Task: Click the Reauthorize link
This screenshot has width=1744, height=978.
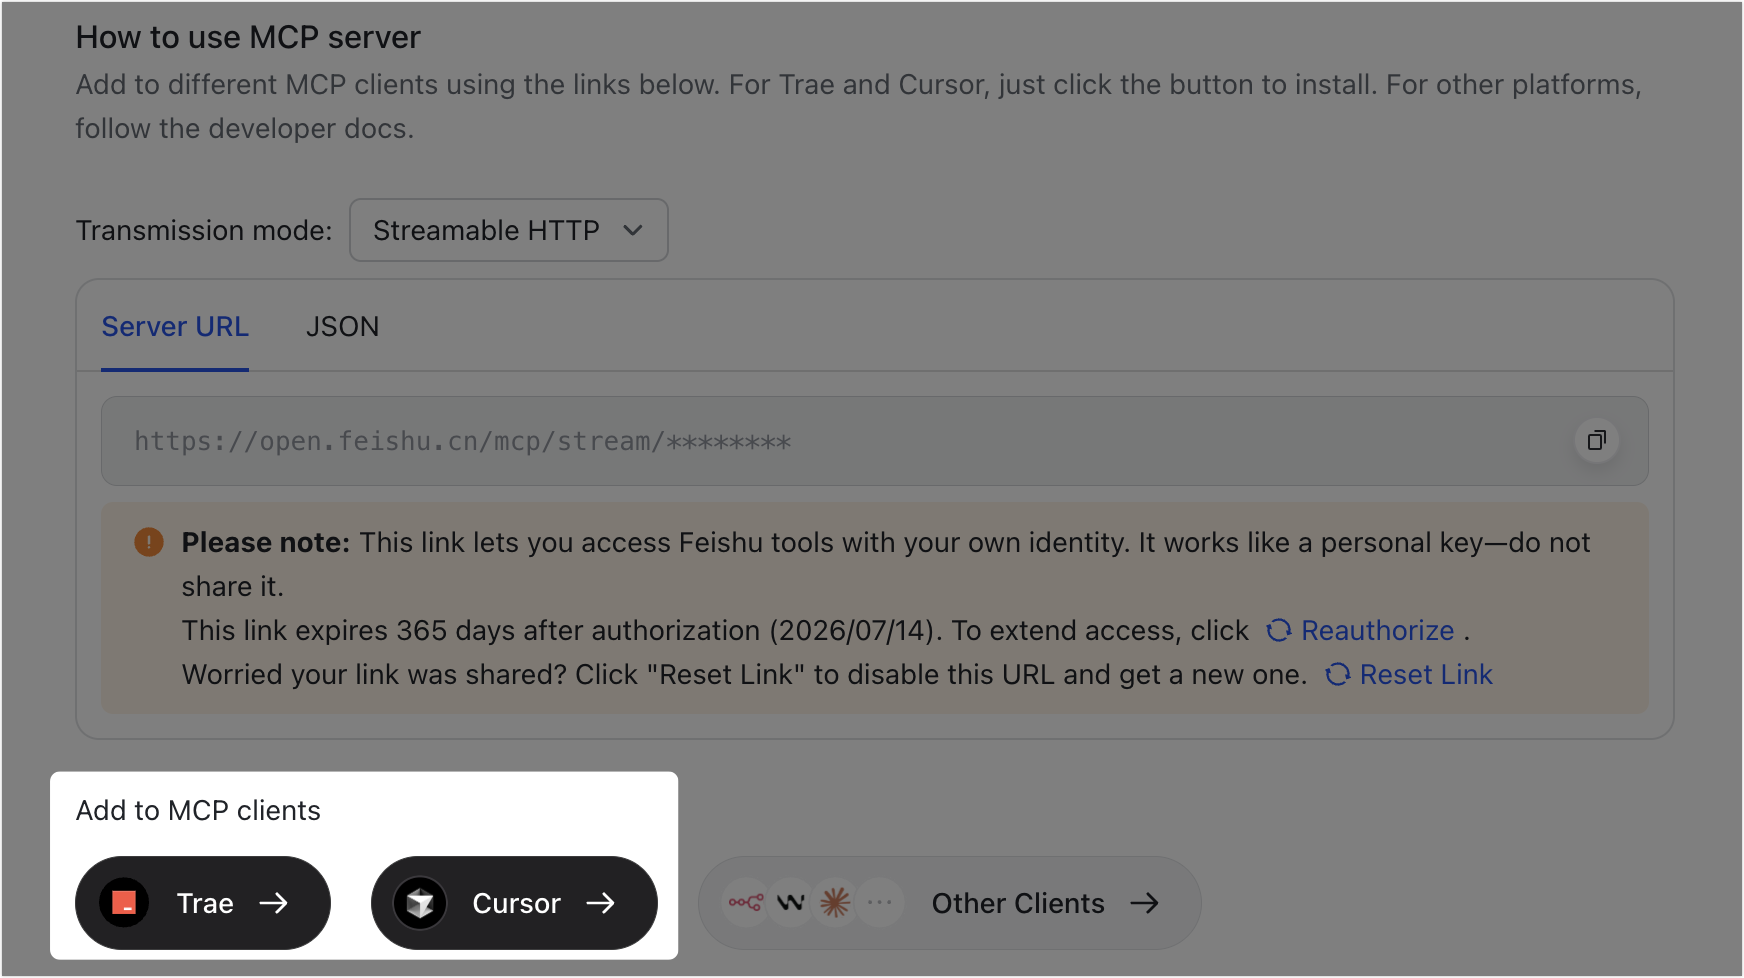Action: tap(1377, 631)
